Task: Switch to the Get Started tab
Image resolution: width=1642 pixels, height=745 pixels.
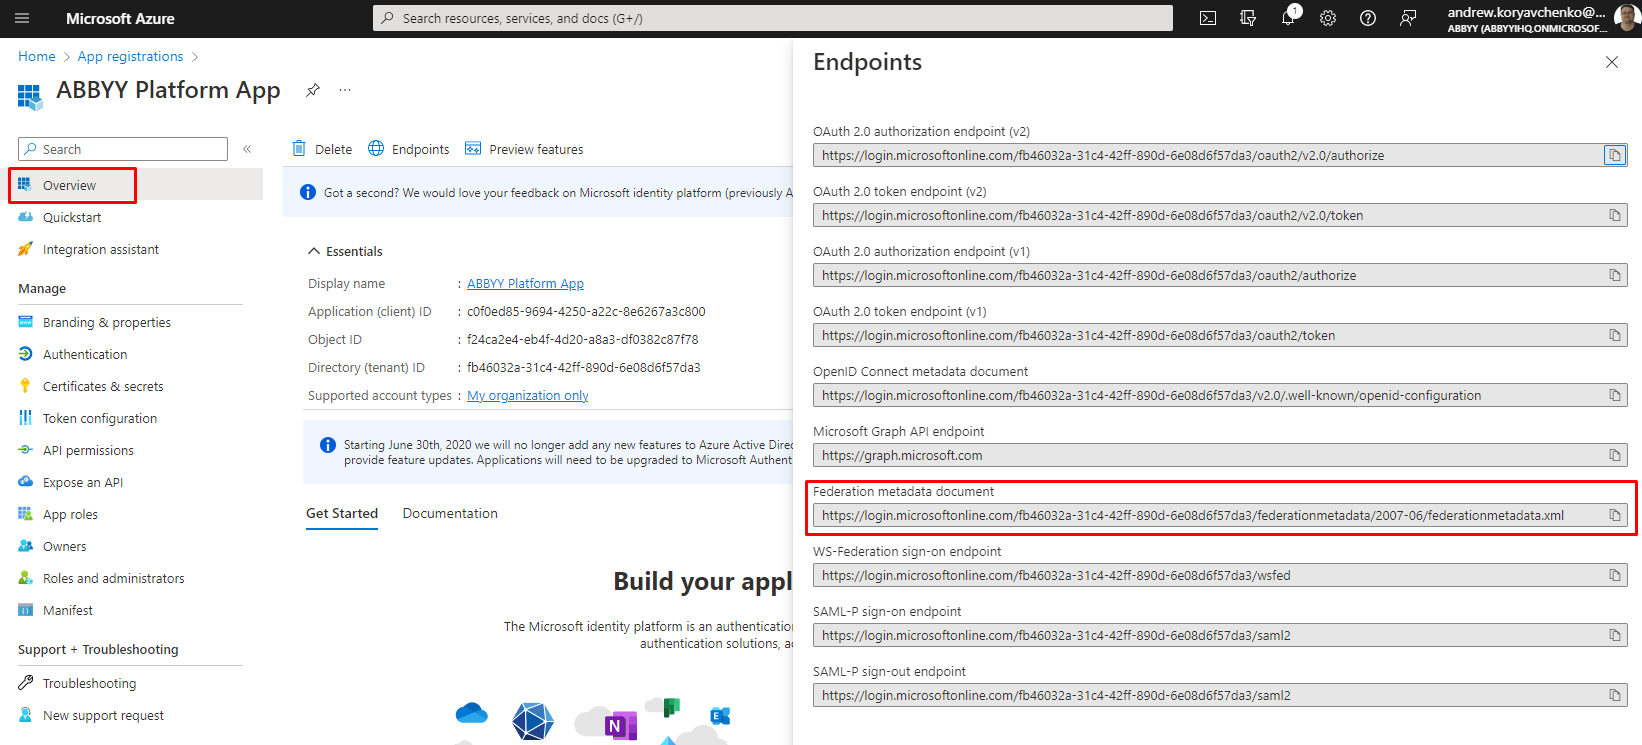Action: pos(342,513)
